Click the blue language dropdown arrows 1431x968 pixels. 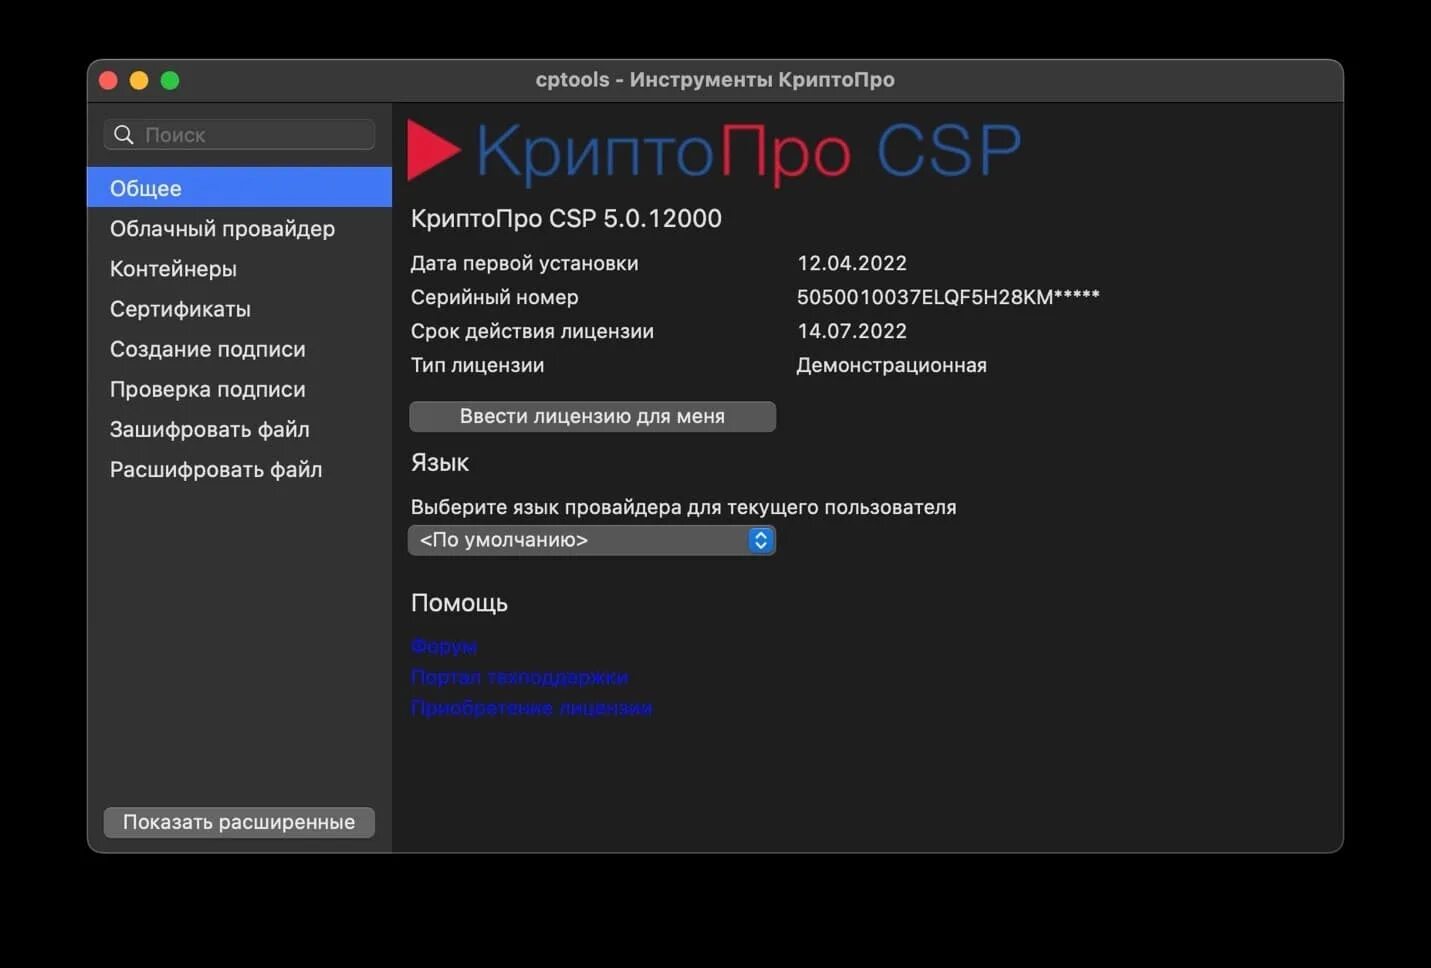[x=761, y=540]
